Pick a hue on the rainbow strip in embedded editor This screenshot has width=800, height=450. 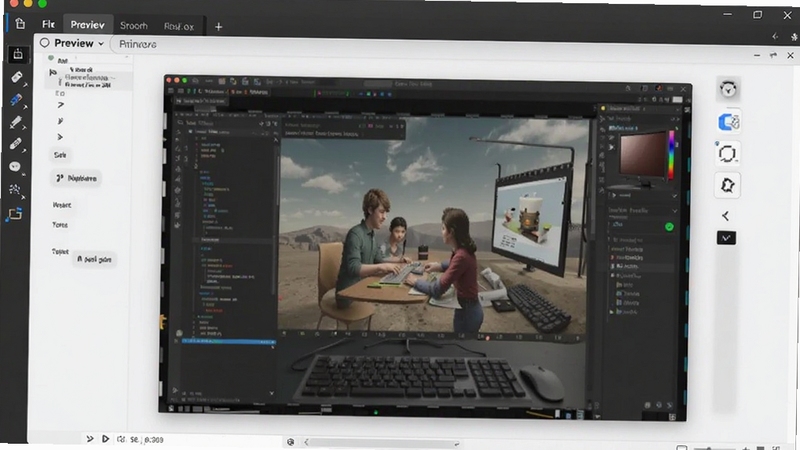(x=671, y=155)
